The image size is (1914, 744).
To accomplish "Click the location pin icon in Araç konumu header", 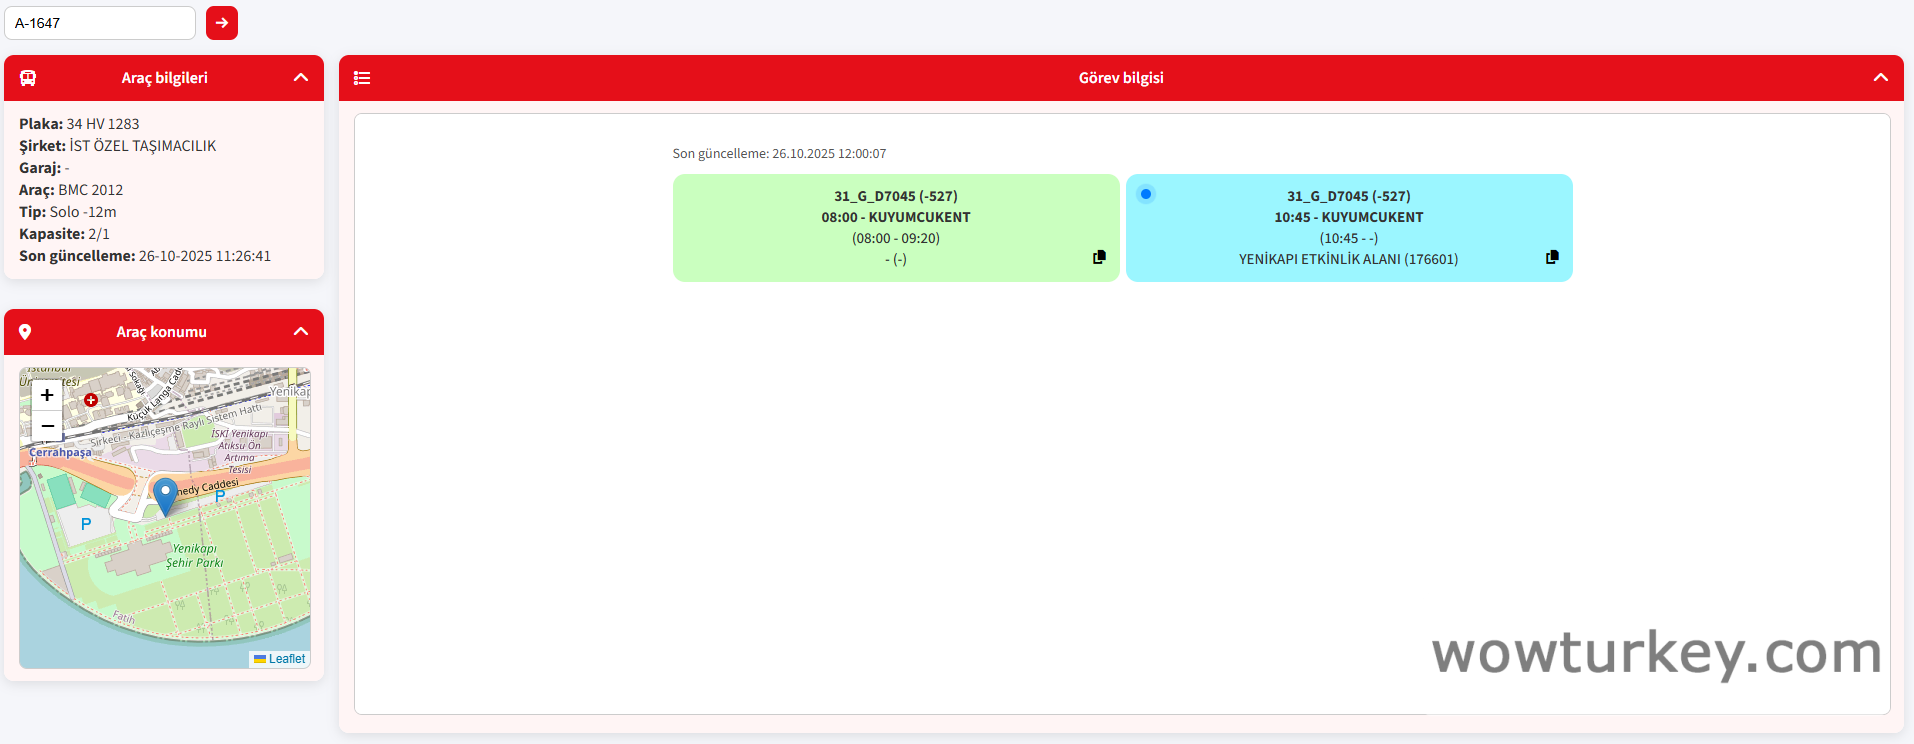I will pyautogui.click(x=25, y=332).
